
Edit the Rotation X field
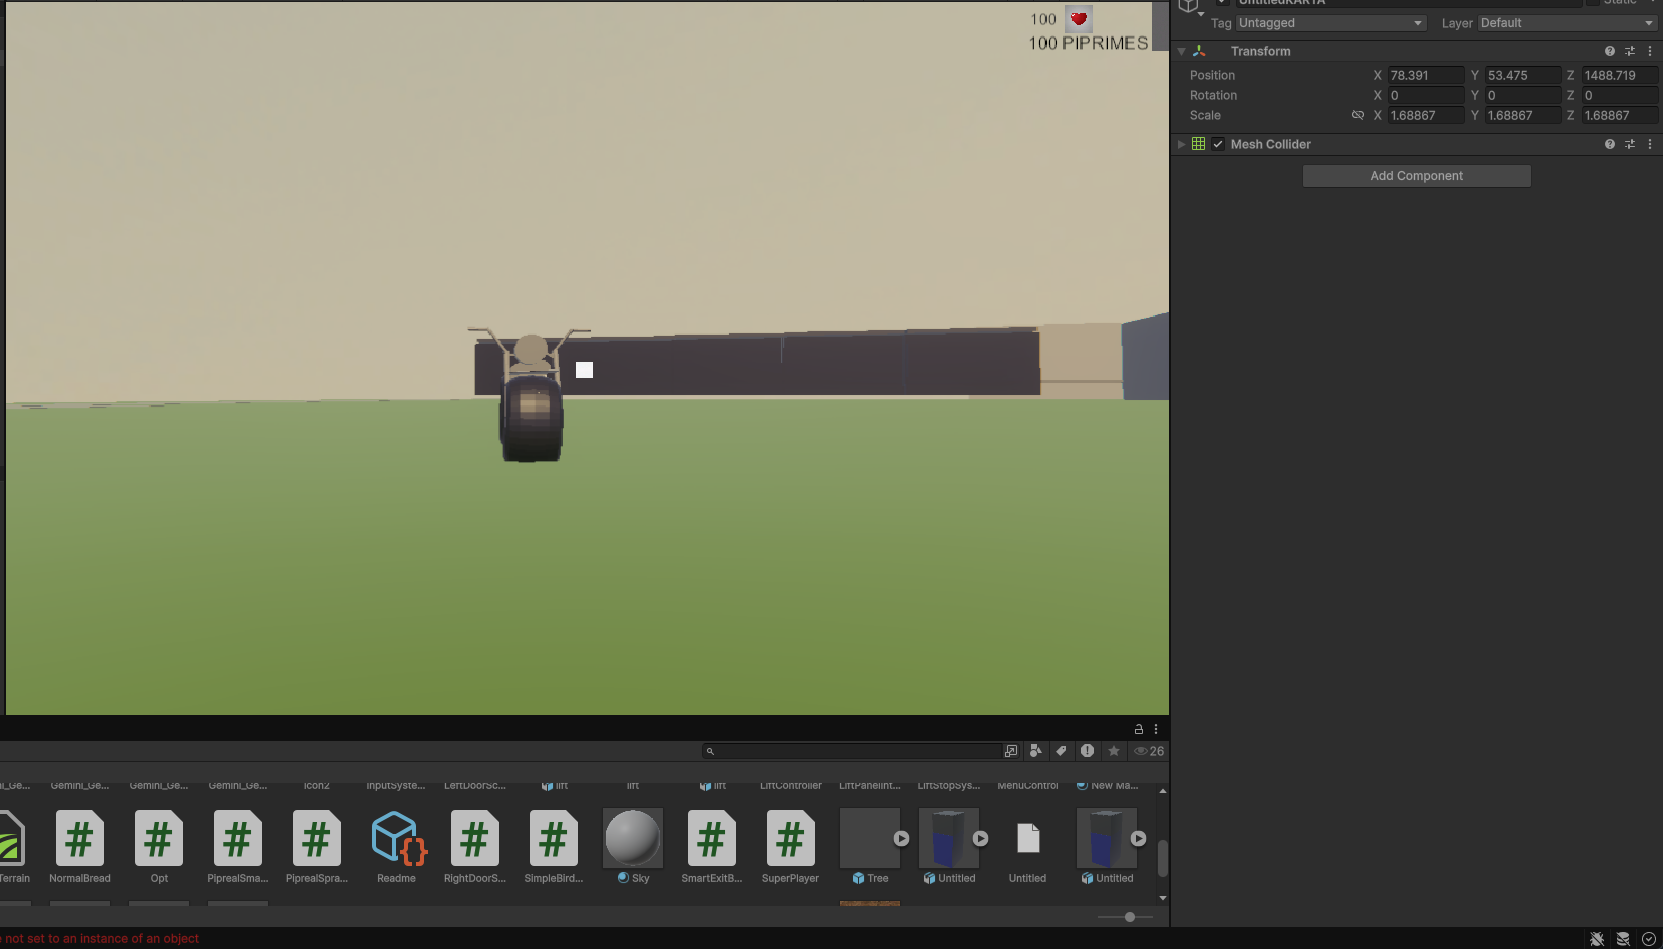coord(1426,95)
